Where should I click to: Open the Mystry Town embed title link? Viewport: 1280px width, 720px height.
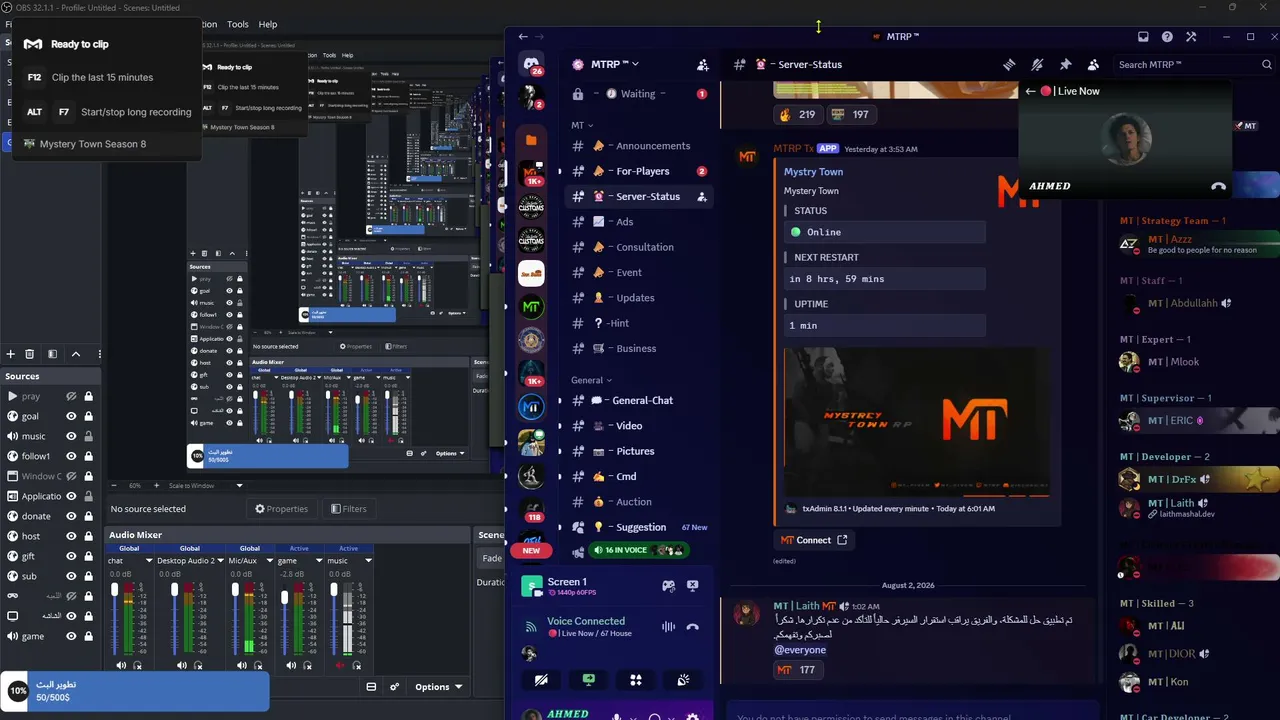point(813,172)
